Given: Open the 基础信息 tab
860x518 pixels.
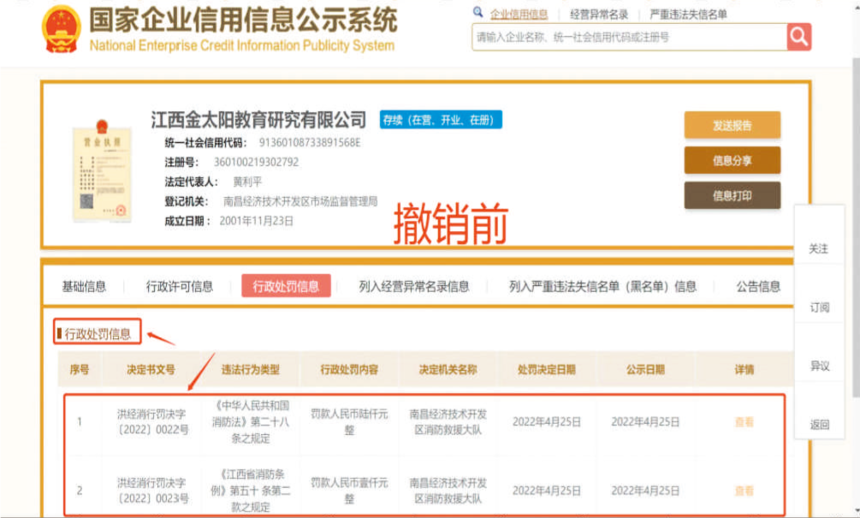Looking at the screenshot, I should pyautogui.click(x=84, y=286).
